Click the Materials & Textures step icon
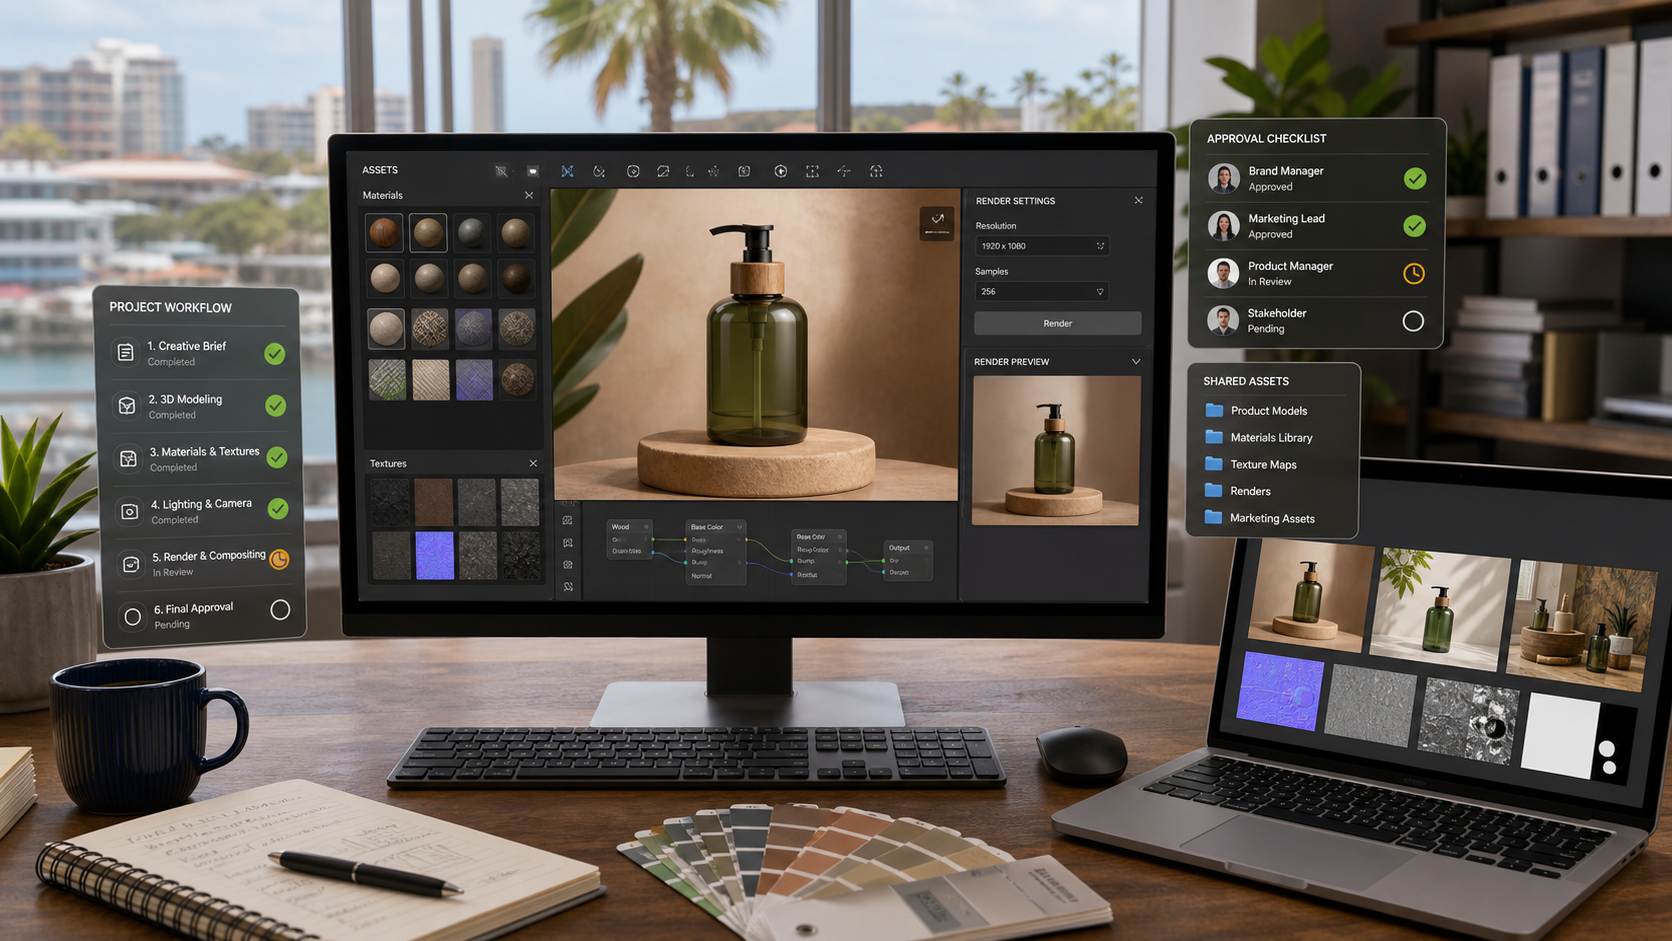This screenshot has height=941, width=1672. pos(128,458)
